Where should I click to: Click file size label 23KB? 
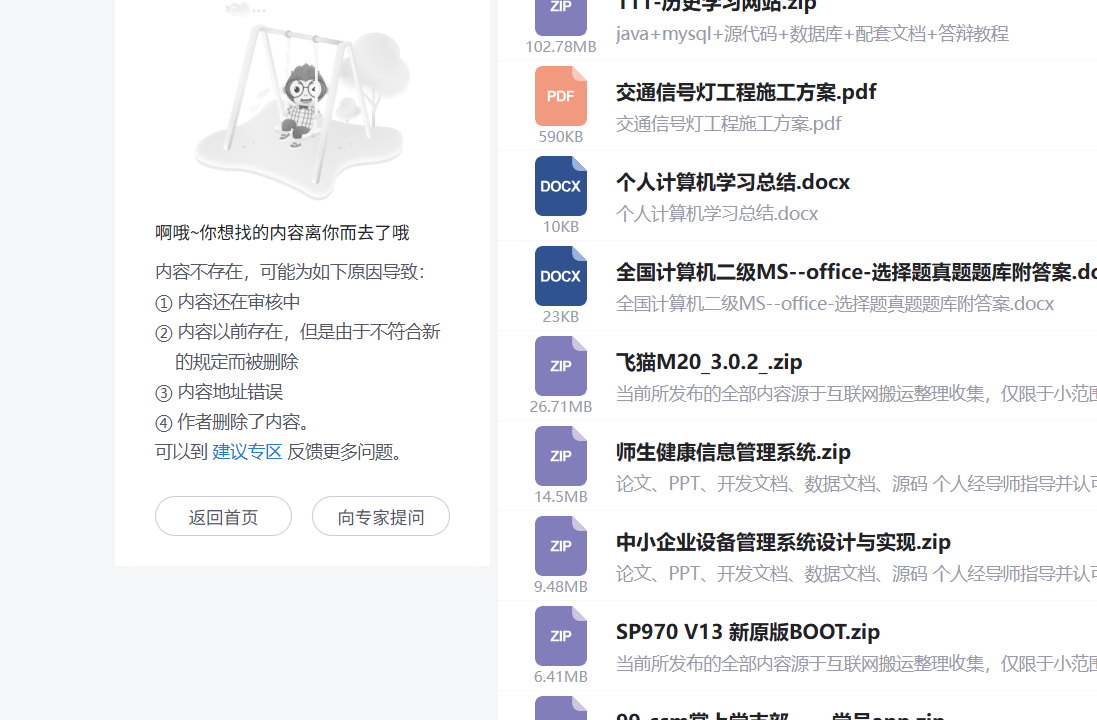(560, 316)
